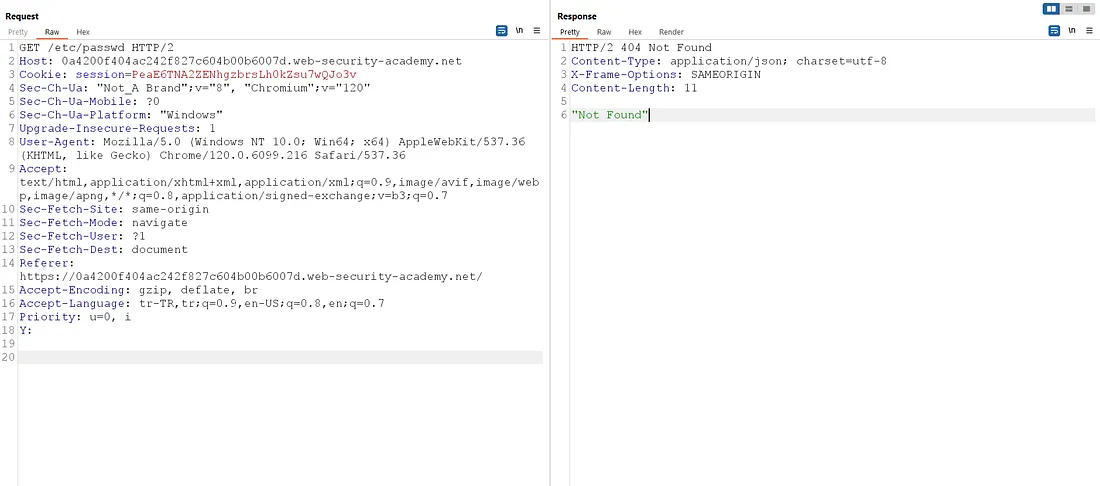Open the Response Raw tab
This screenshot has width=1100, height=486.
pos(604,32)
